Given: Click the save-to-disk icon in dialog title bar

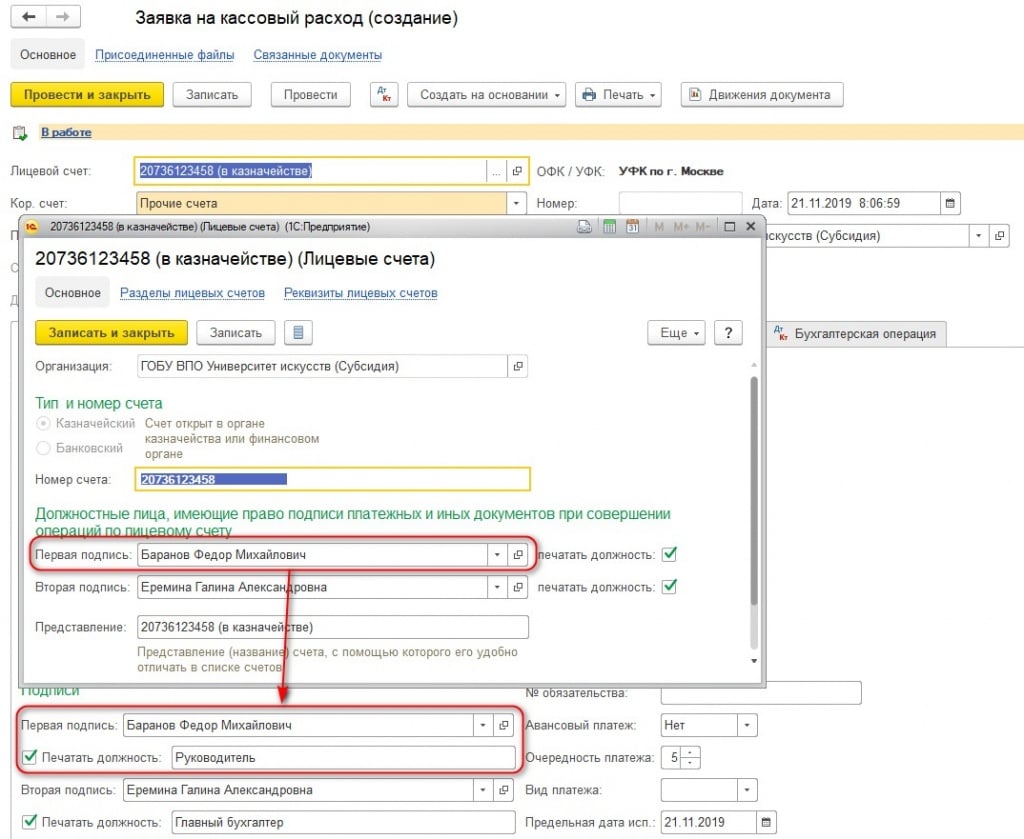Looking at the screenshot, I should [x=584, y=227].
